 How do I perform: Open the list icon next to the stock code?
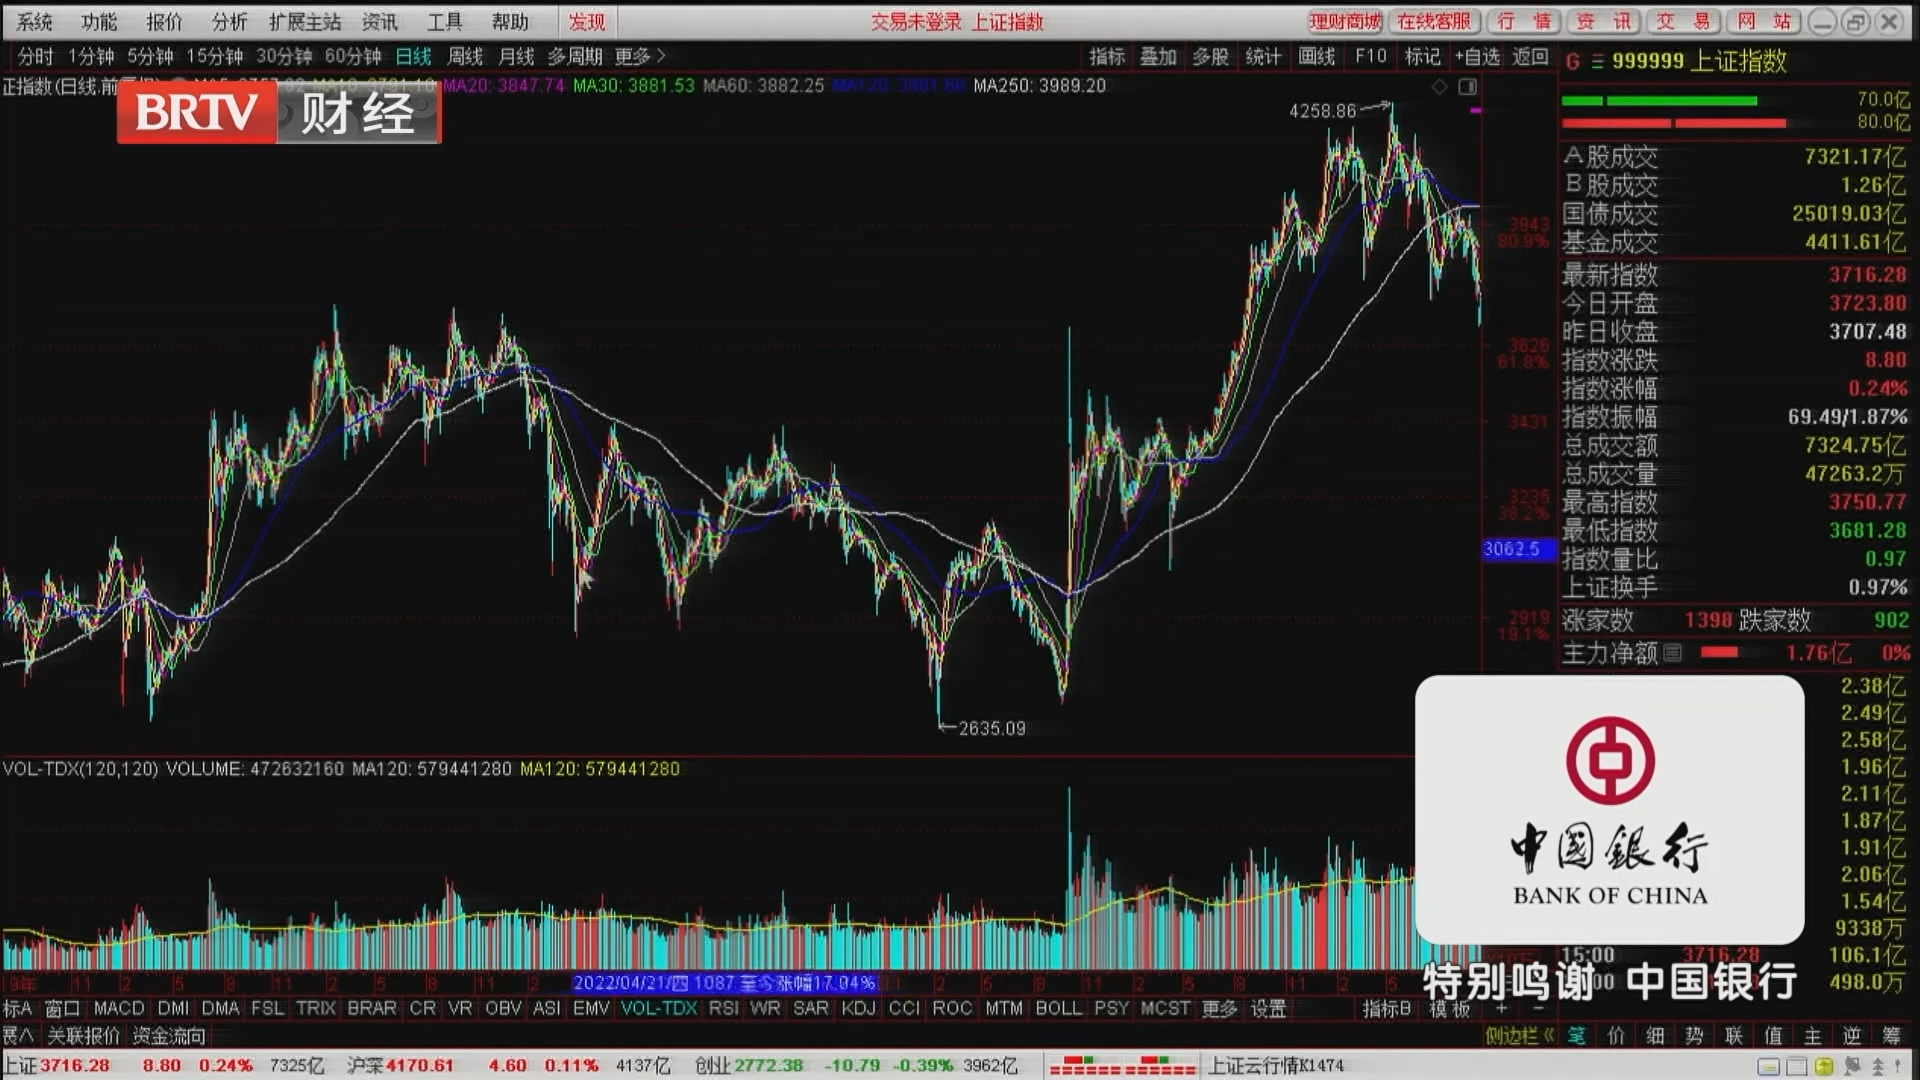click(1597, 62)
